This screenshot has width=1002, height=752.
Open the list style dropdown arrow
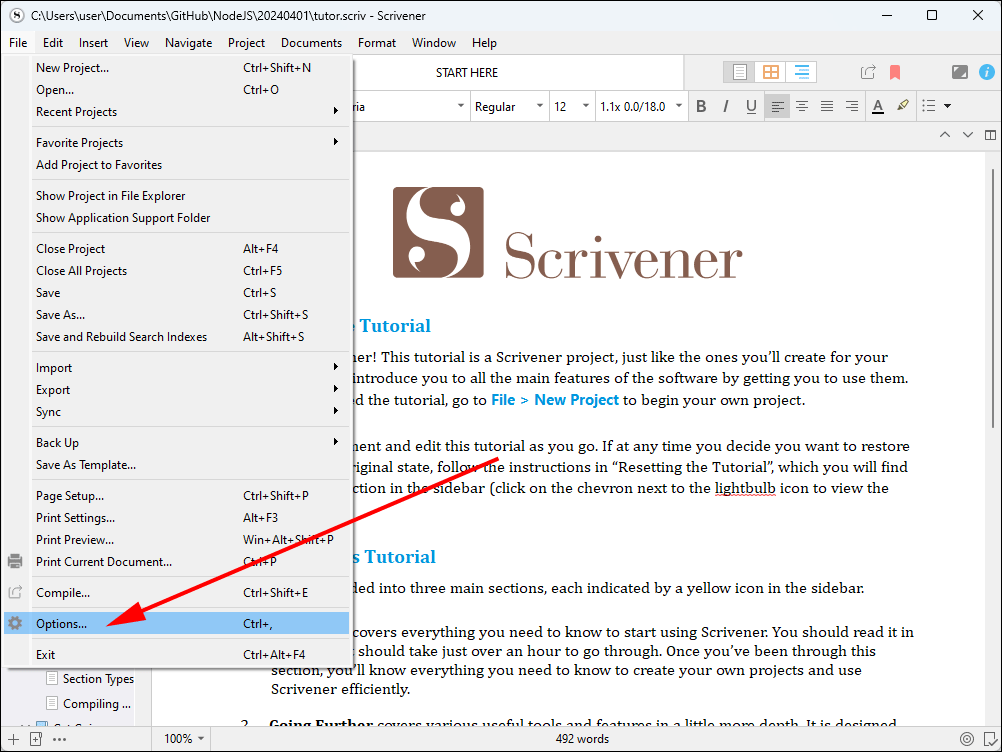(x=948, y=106)
